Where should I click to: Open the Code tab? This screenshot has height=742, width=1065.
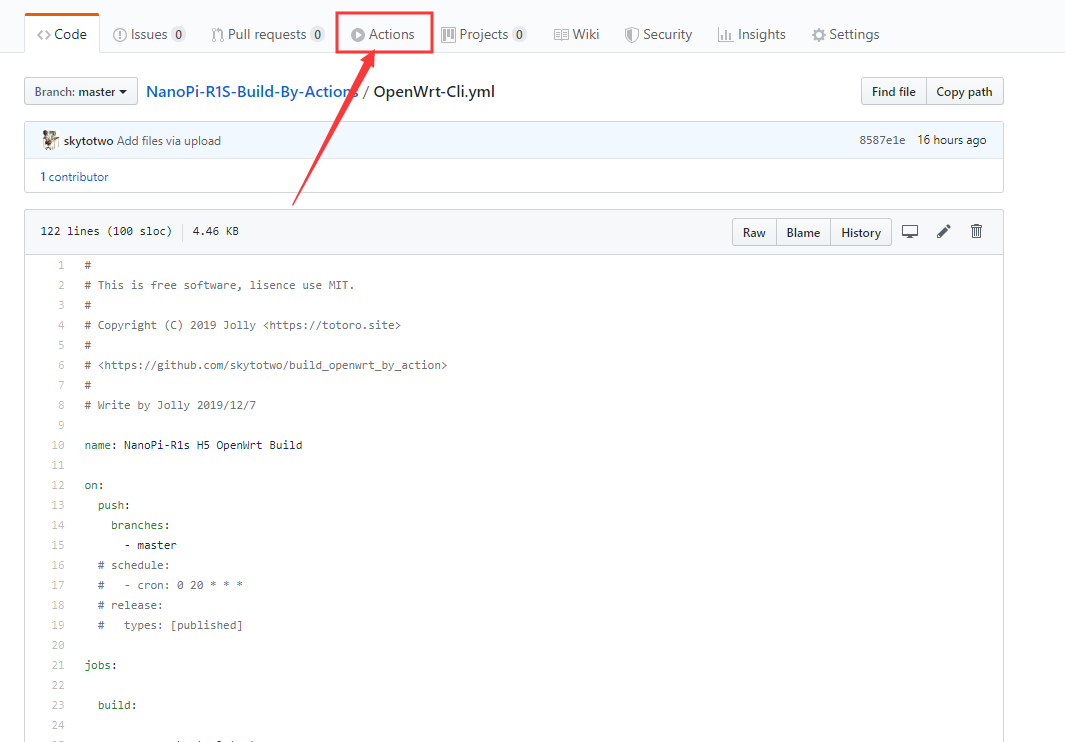pos(62,34)
